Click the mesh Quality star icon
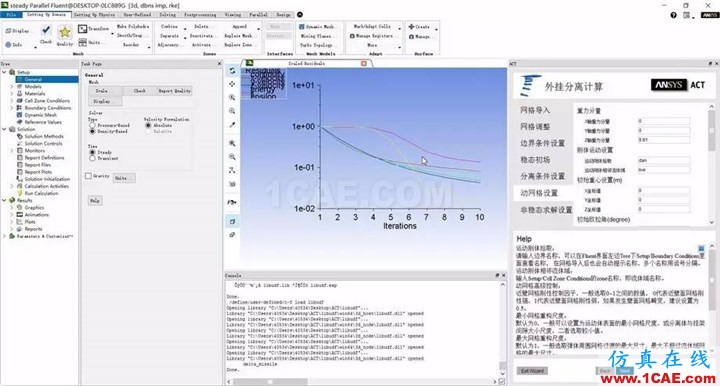This screenshot has height=386, width=720. pos(65,32)
